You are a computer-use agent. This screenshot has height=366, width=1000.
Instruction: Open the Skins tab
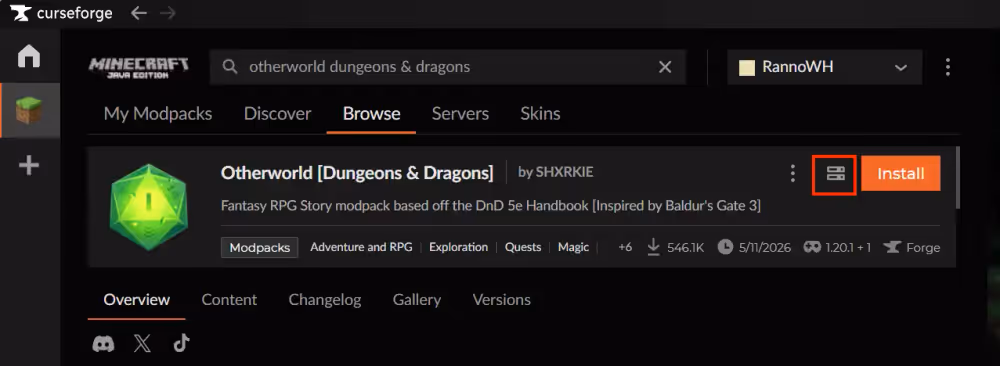click(540, 114)
